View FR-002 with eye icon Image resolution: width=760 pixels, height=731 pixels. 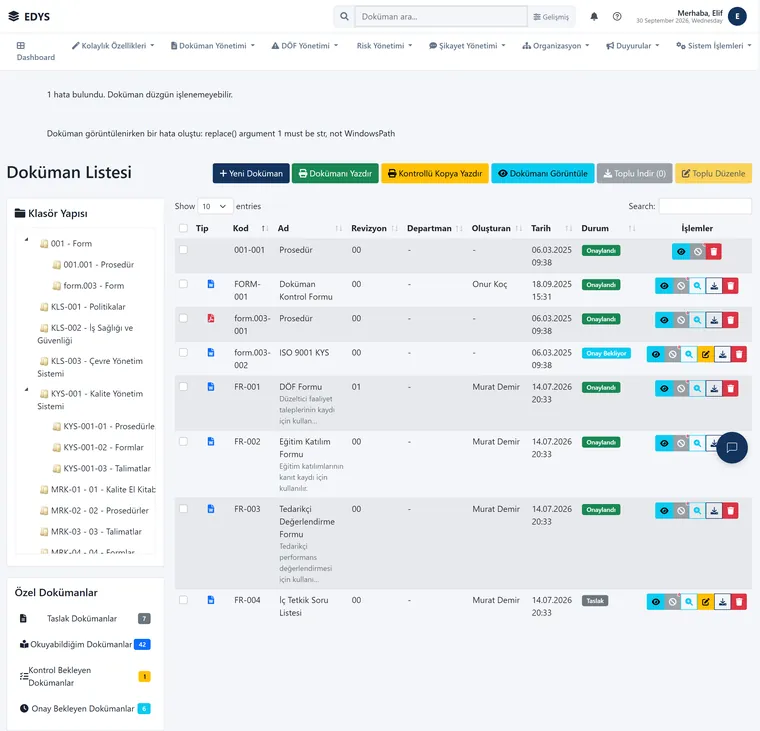(664, 443)
